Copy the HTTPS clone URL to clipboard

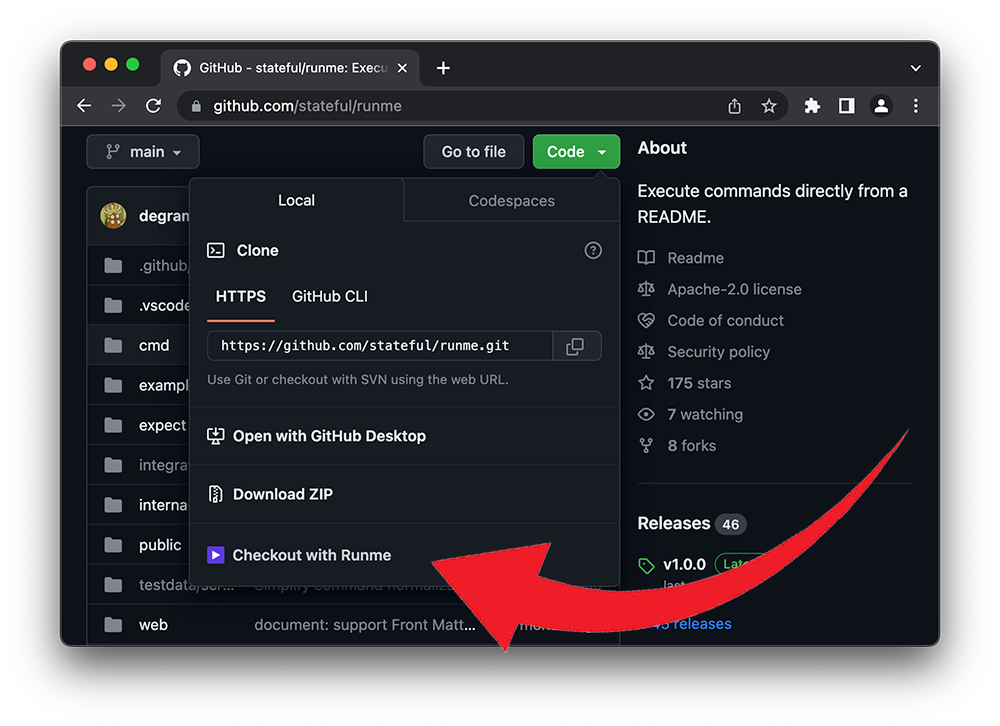click(575, 346)
